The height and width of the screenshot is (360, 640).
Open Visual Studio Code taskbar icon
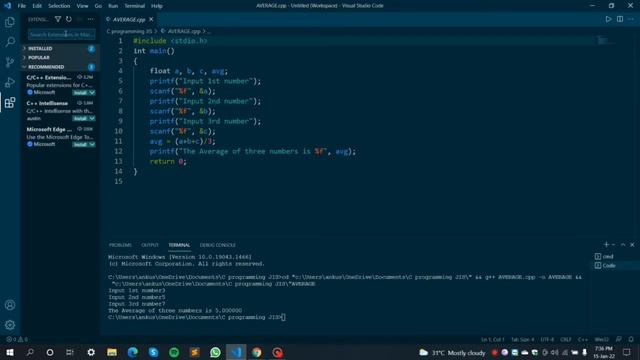point(236,352)
